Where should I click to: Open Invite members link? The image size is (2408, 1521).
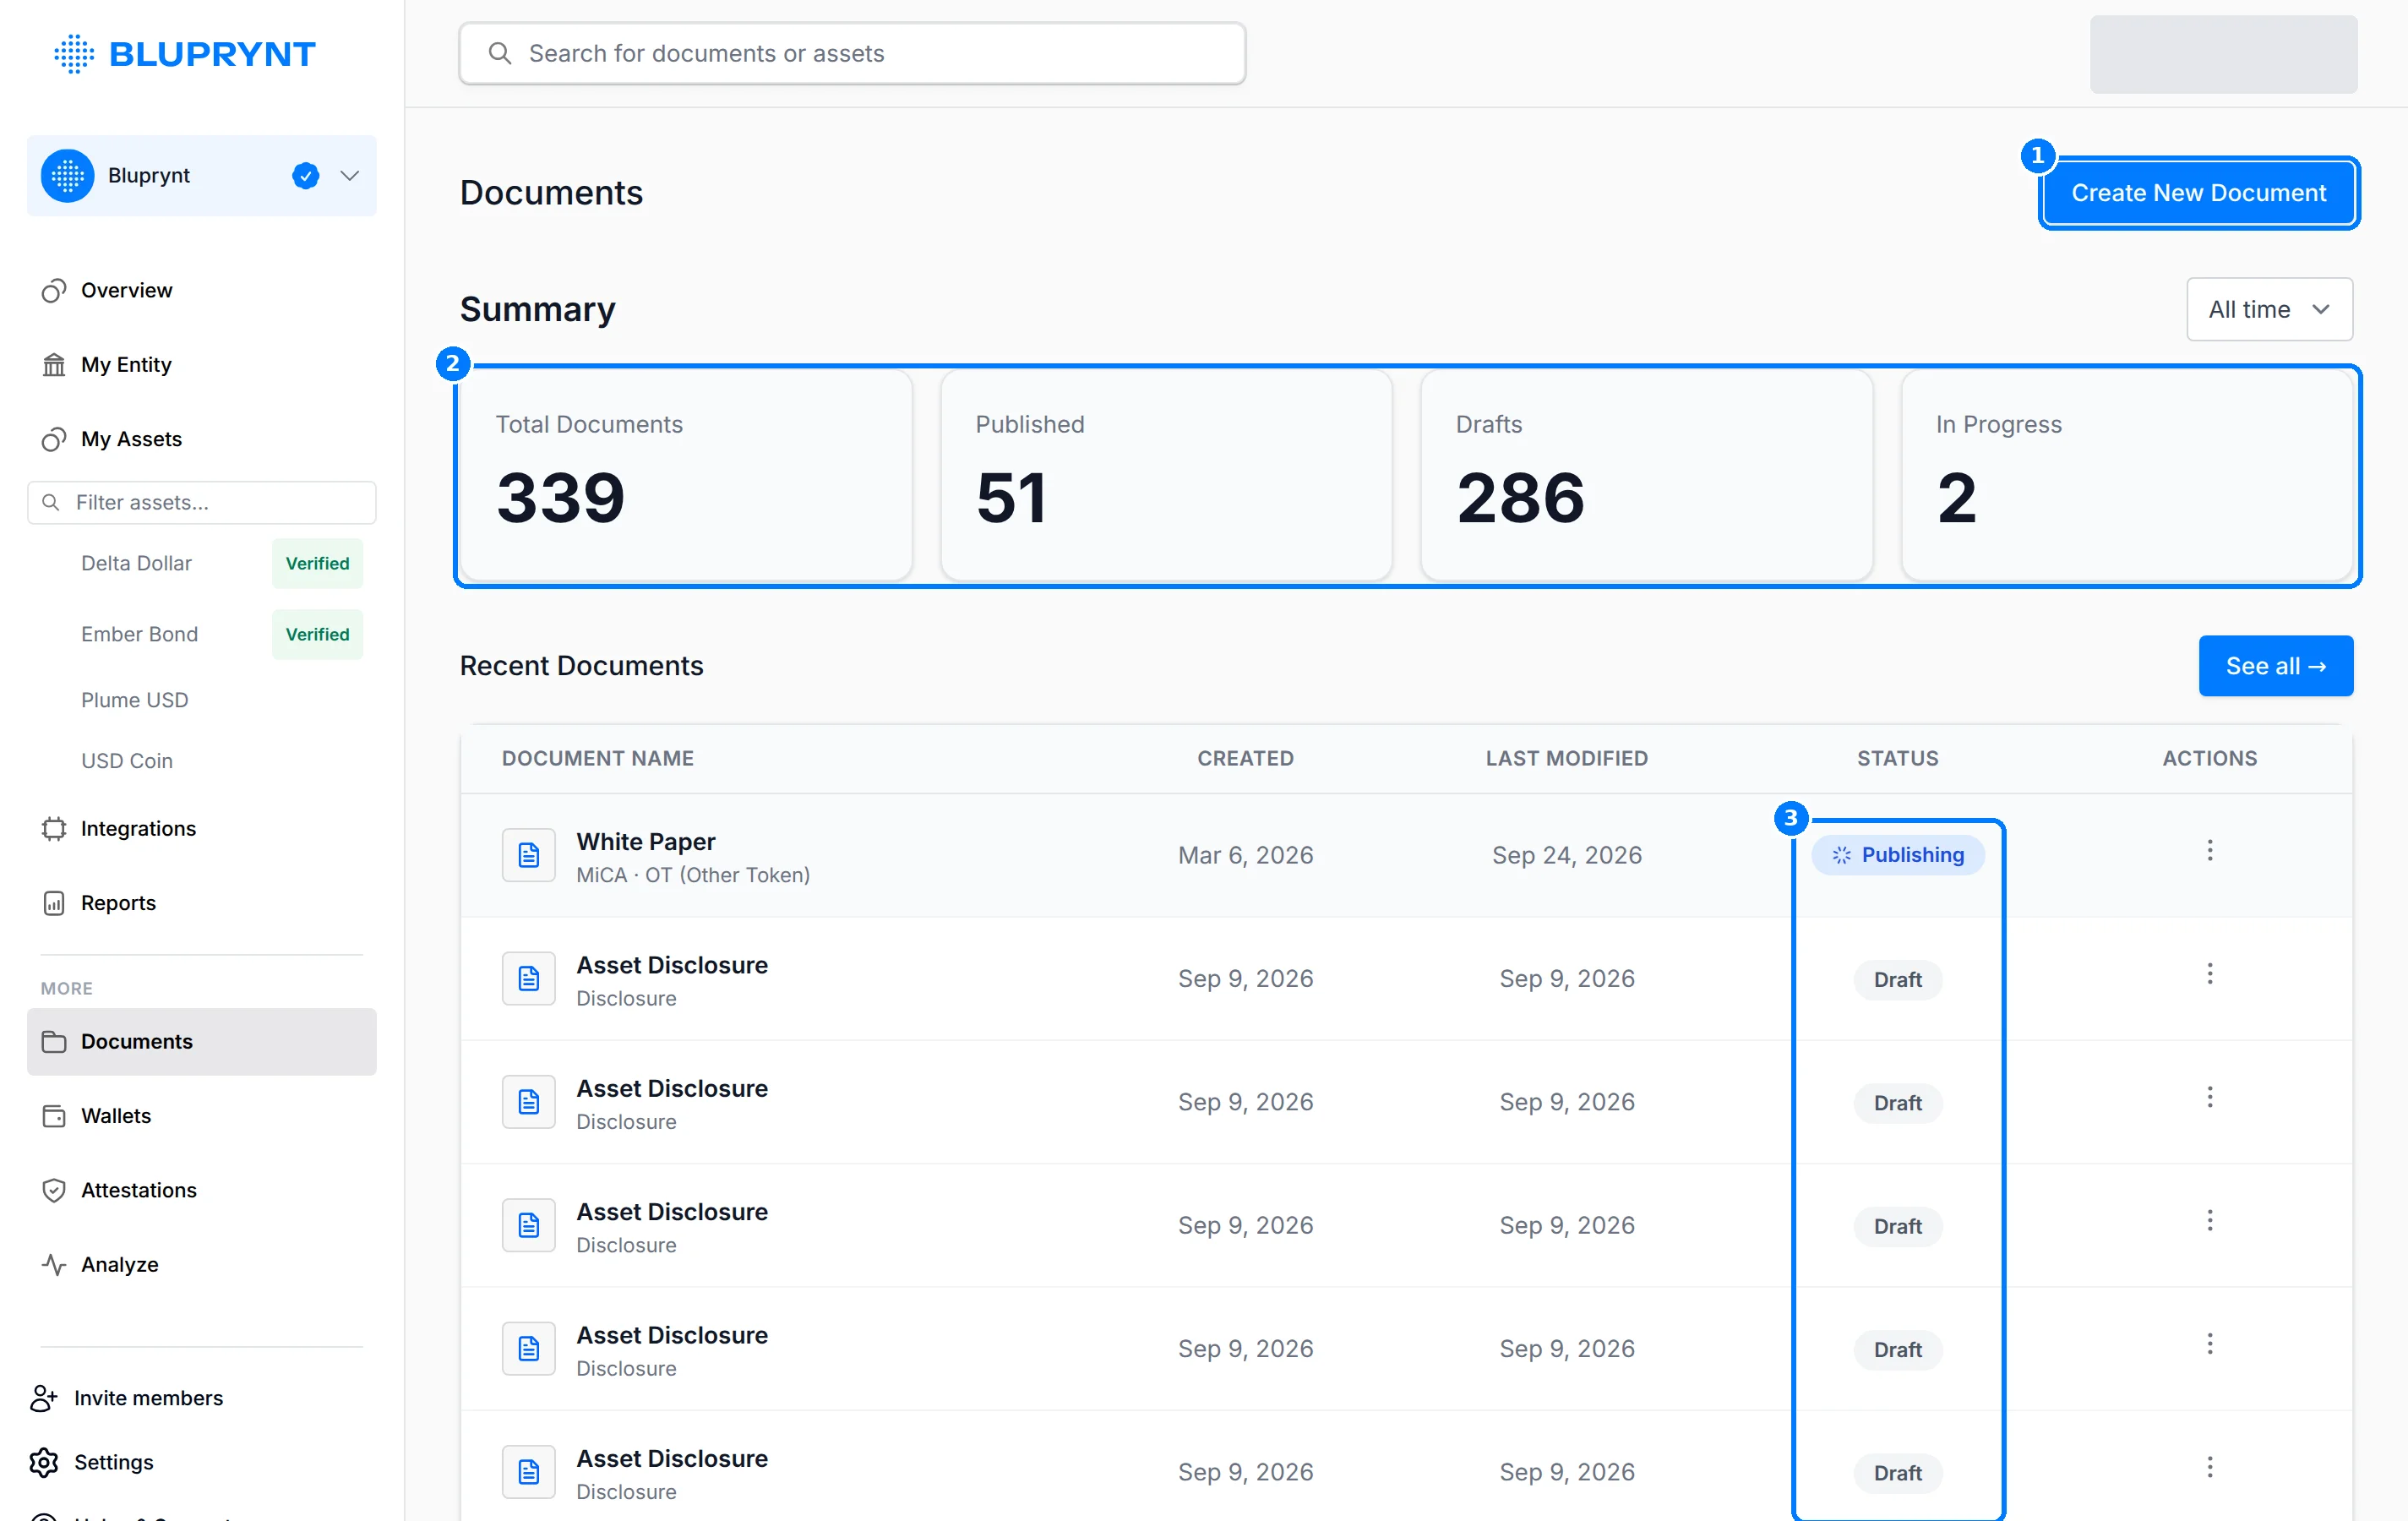148,1398
